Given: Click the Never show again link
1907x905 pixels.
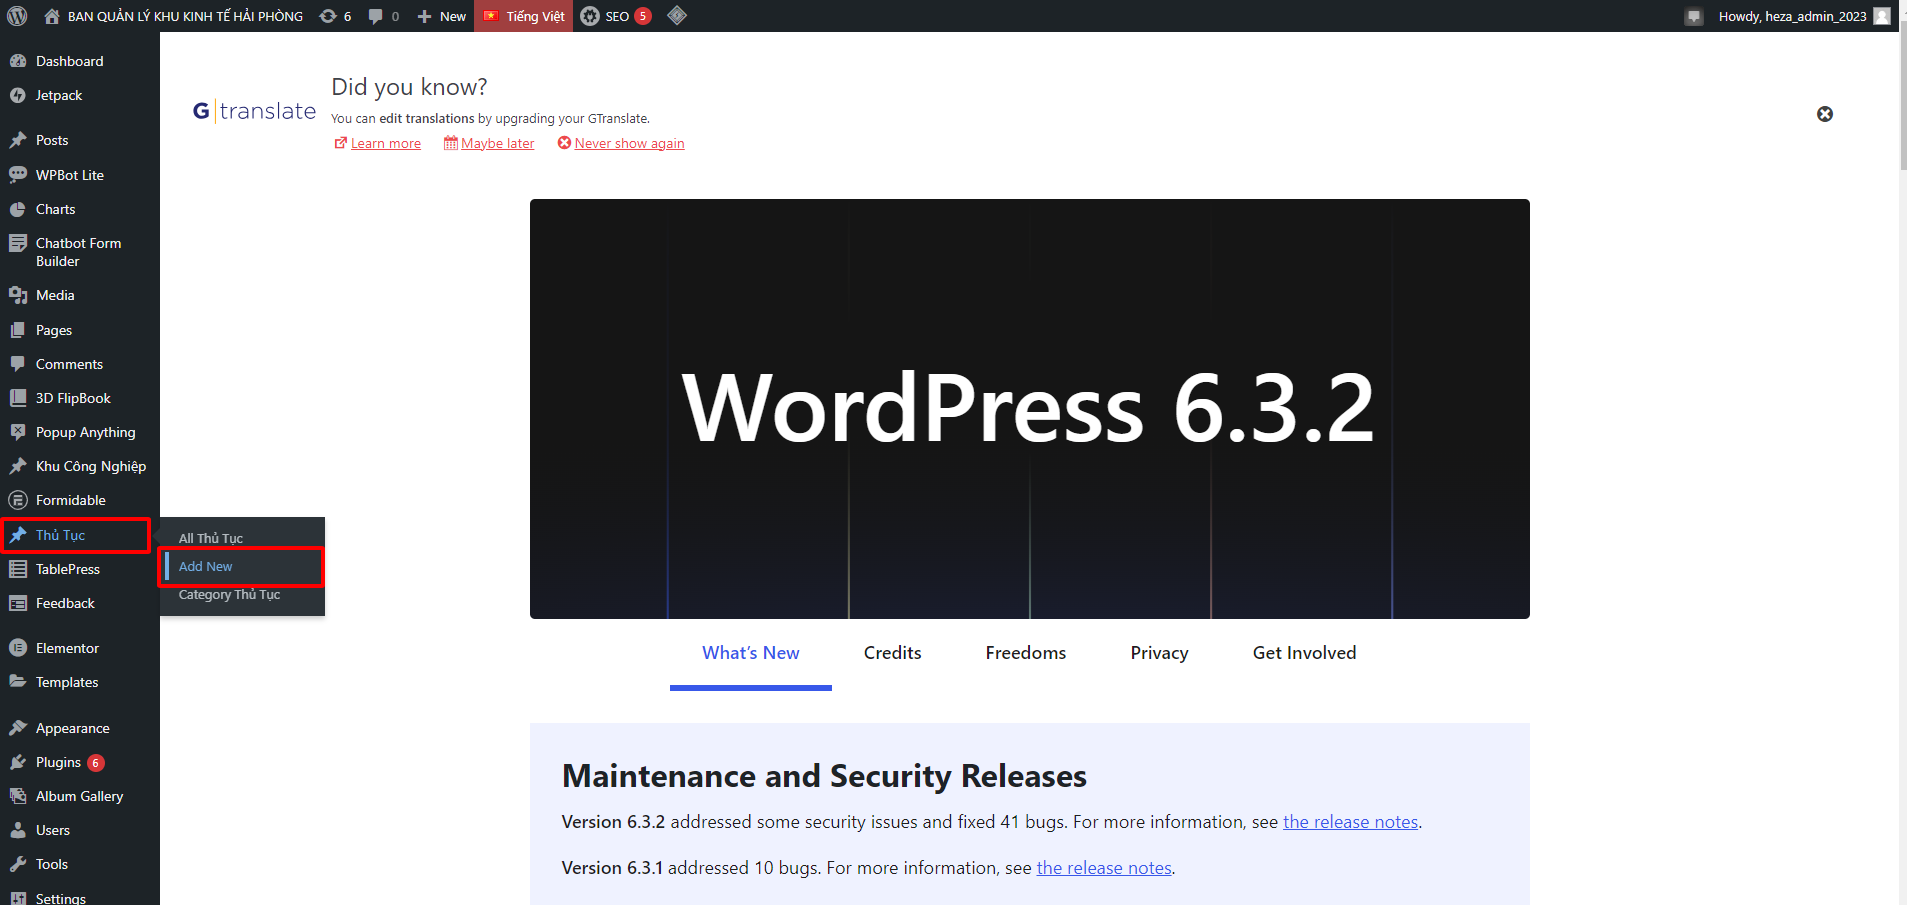Looking at the screenshot, I should pos(629,143).
